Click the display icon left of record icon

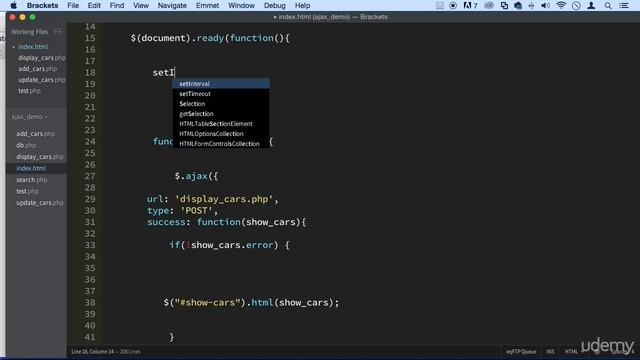(440, 5)
